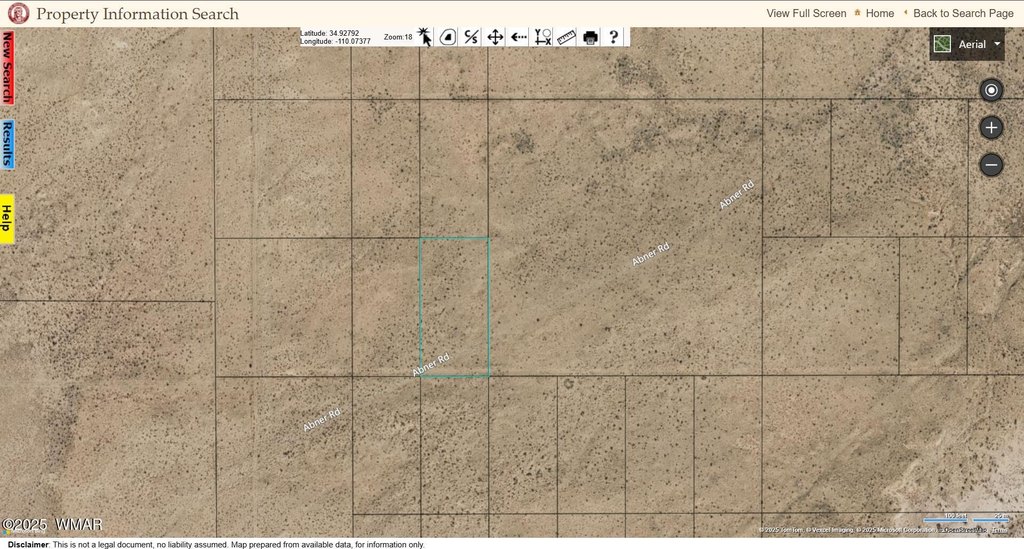Choose the pan map tool
This screenshot has height=549, width=1024.
(x=495, y=37)
